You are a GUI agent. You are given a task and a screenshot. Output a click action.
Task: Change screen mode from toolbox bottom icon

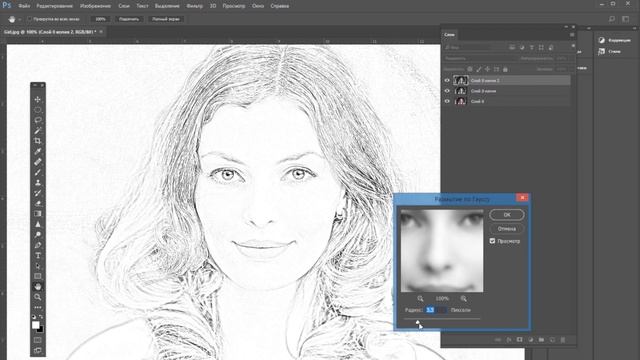38,350
